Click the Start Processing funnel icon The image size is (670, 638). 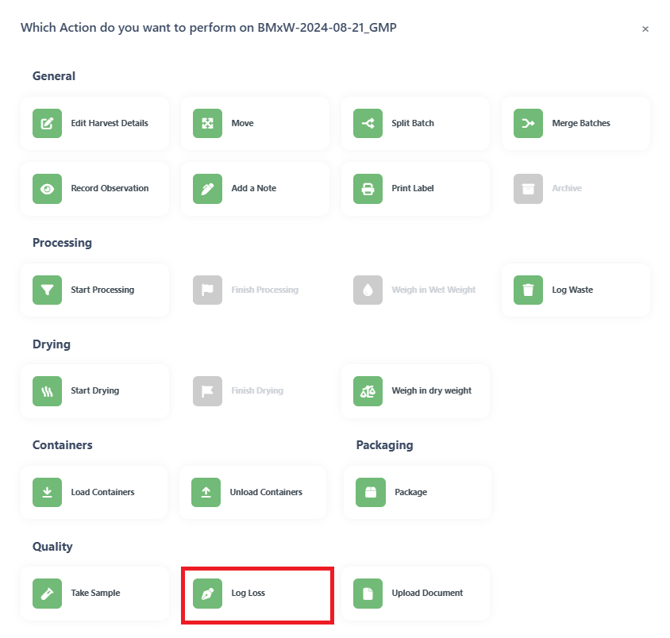coord(47,290)
